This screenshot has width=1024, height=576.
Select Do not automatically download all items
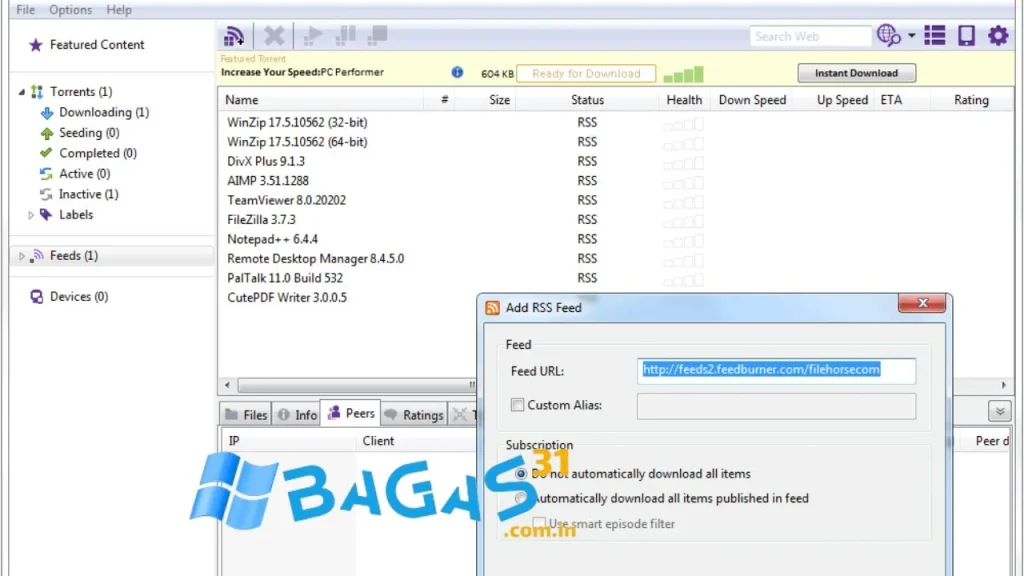click(520, 473)
